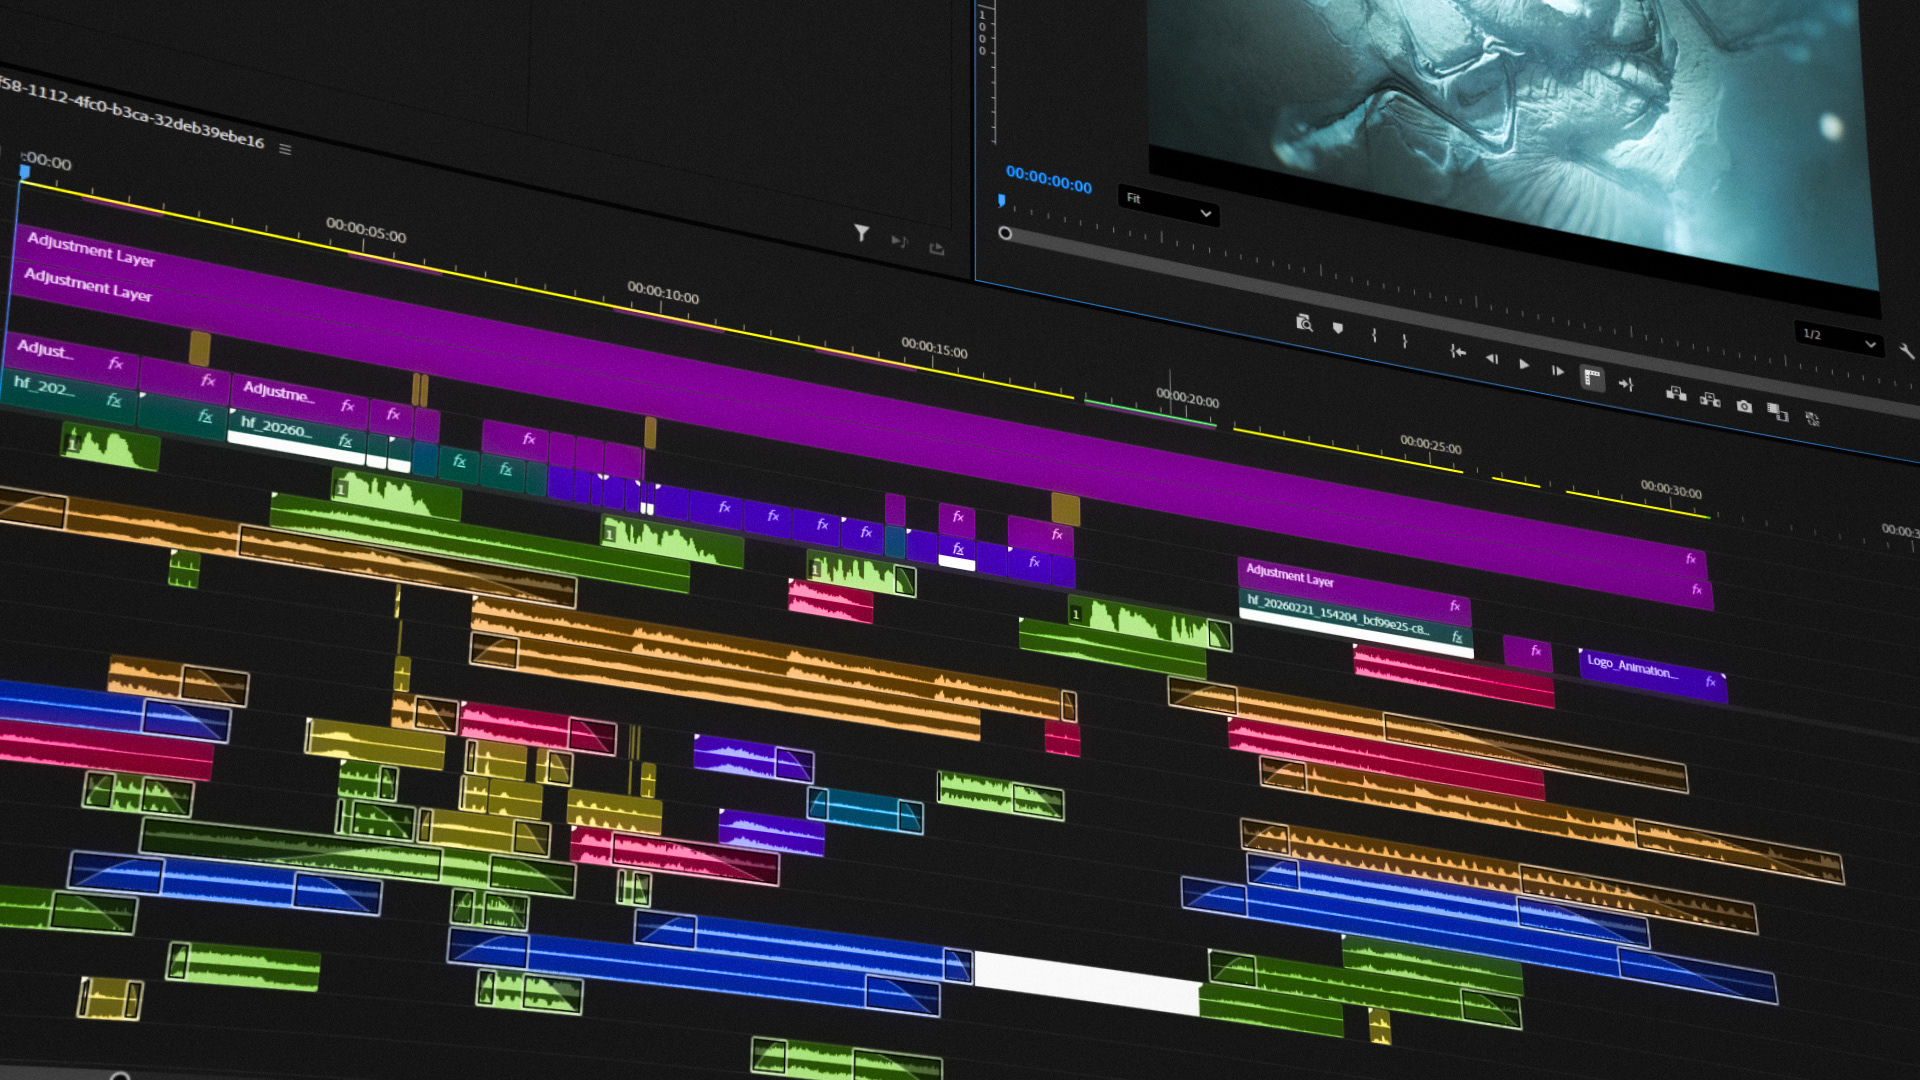Open the sequence panel hamburger menu

click(x=285, y=149)
